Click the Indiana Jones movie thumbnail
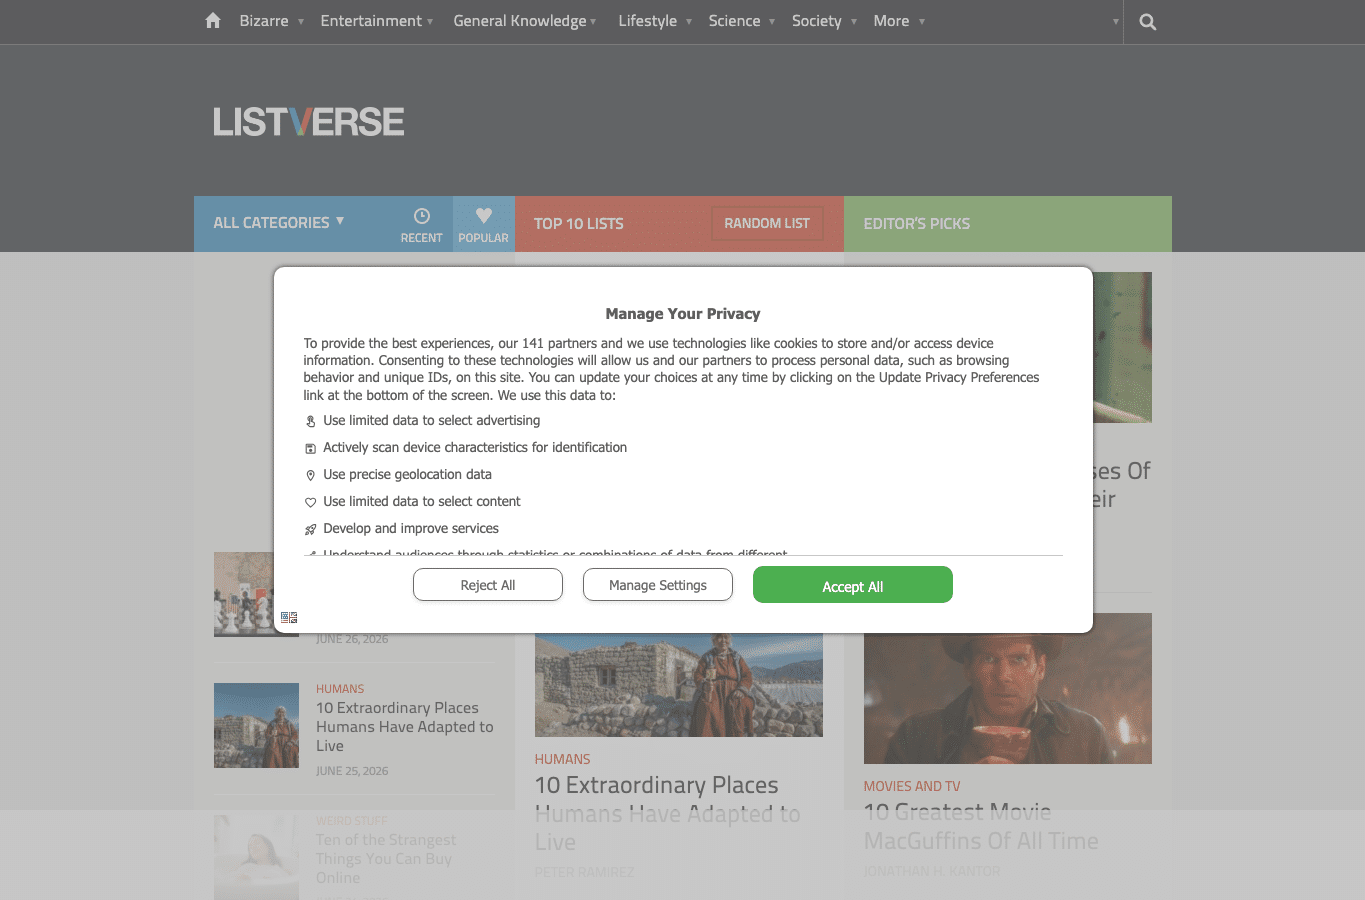This screenshot has width=1365, height=900. coord(1008,688)
